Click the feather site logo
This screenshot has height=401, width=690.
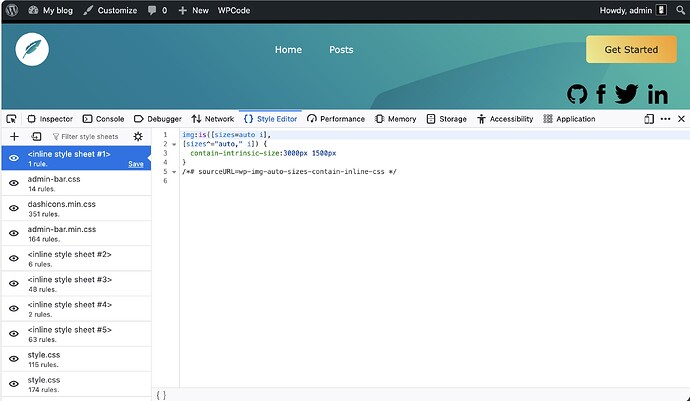[32, 49]
